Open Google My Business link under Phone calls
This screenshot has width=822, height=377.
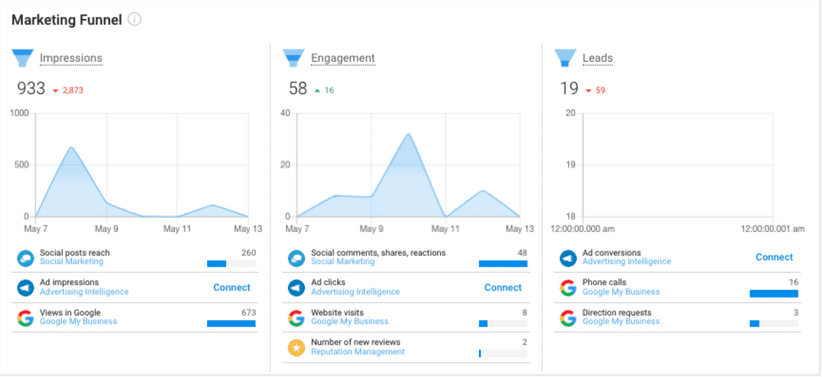pos(621,292)
